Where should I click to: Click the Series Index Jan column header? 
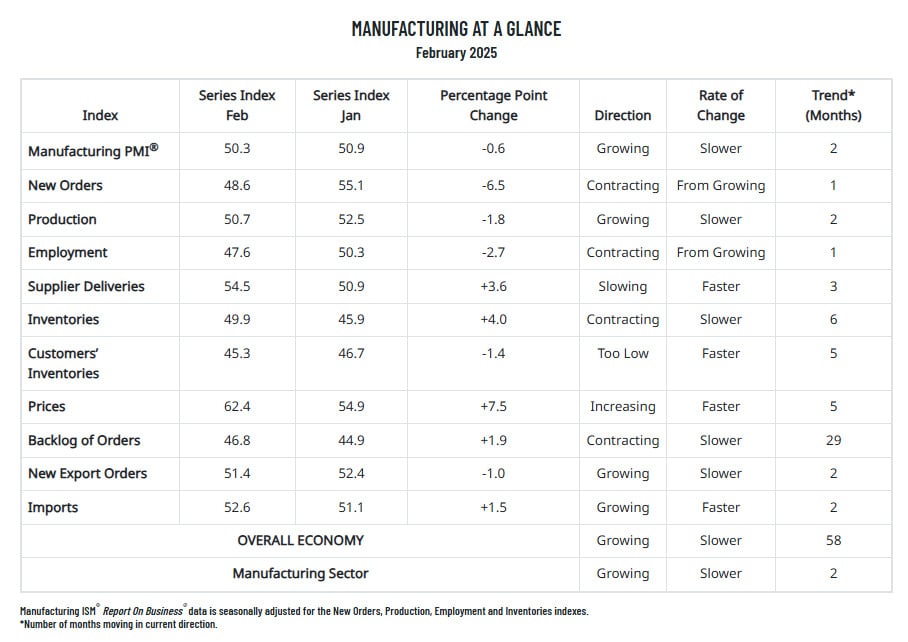(x=351, y=105)
